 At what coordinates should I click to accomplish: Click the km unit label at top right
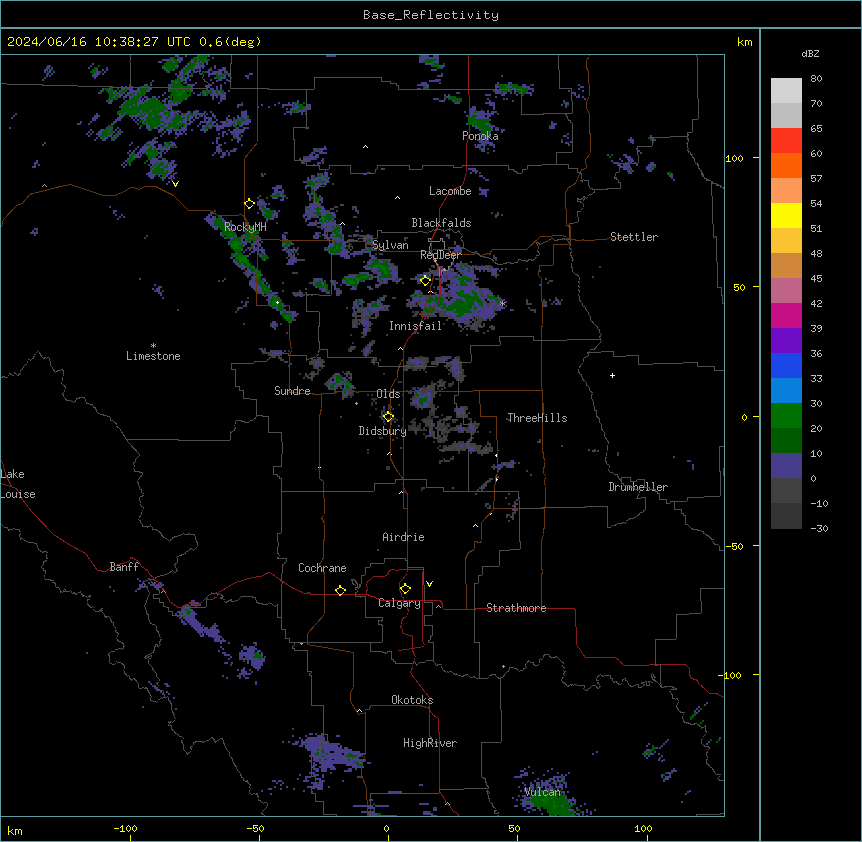pos(745,42)
